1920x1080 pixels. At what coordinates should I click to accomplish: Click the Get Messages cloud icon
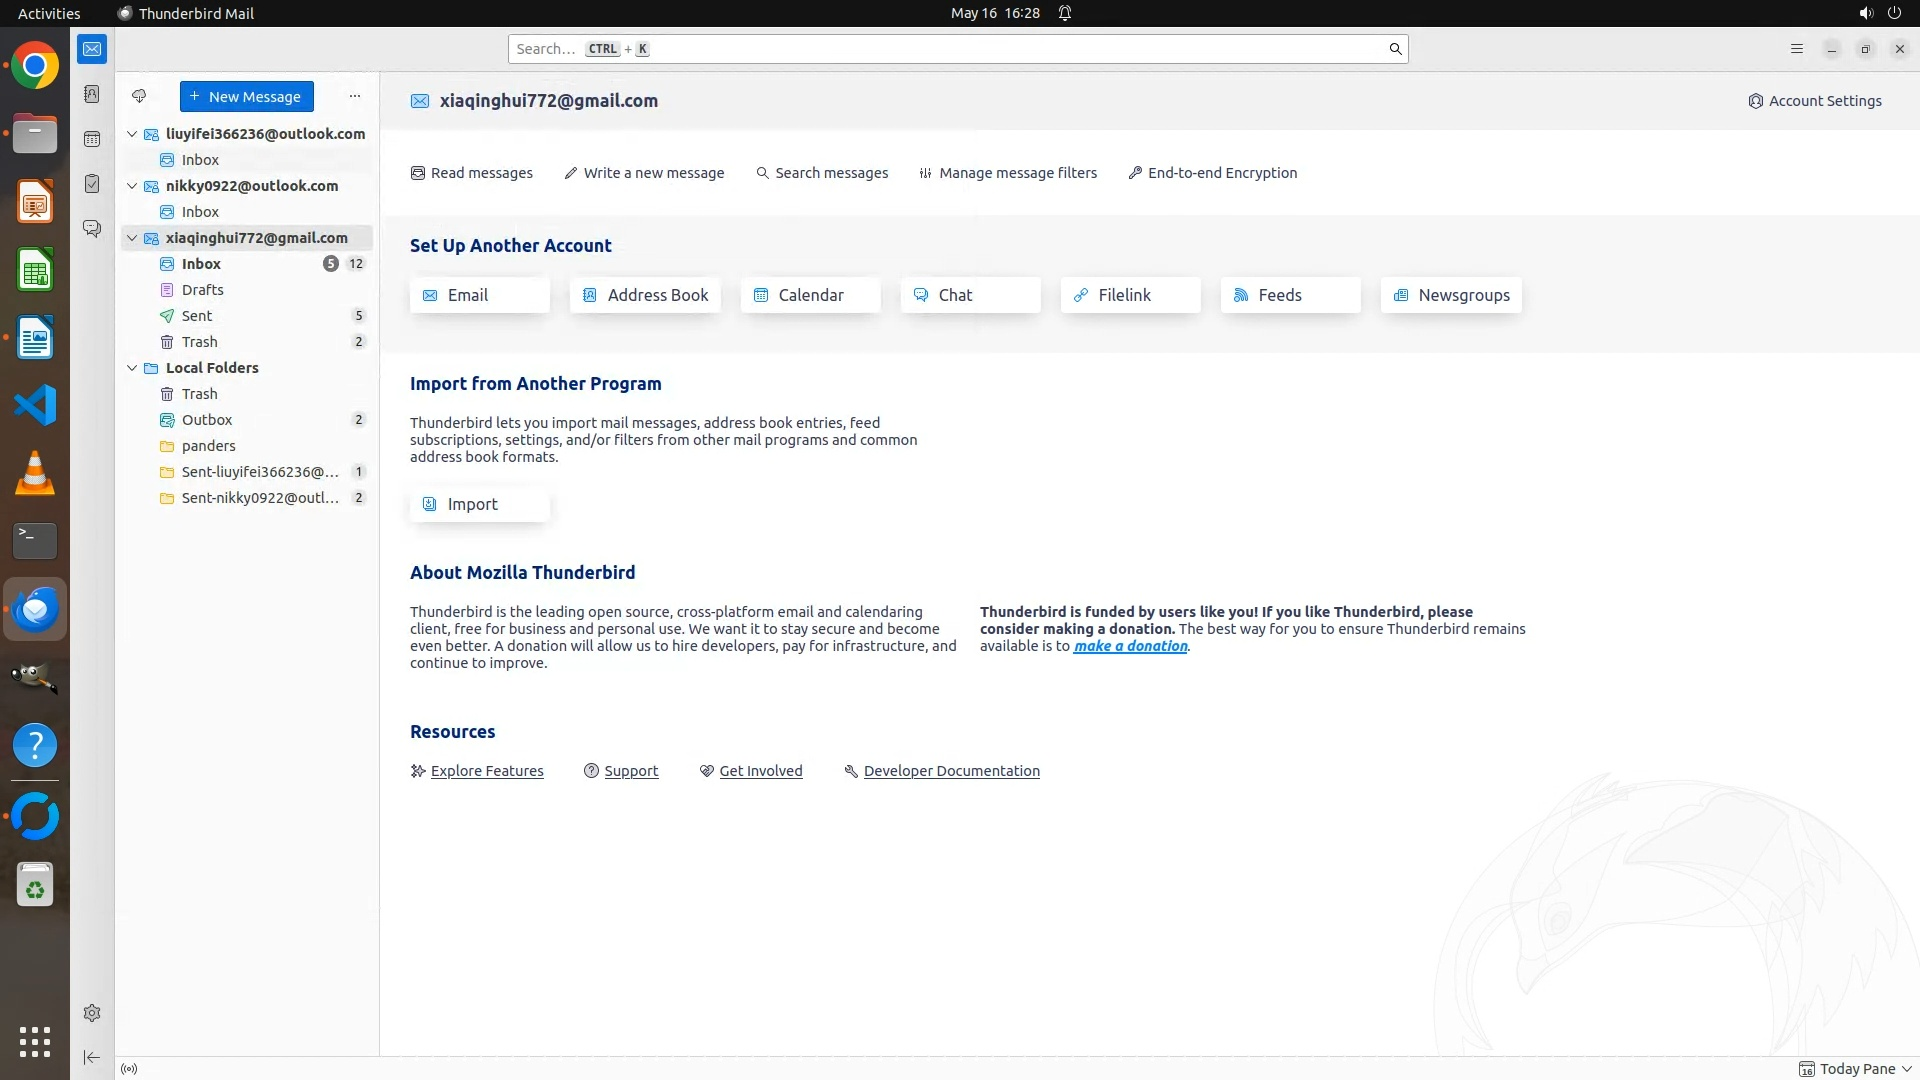point(139,97)
